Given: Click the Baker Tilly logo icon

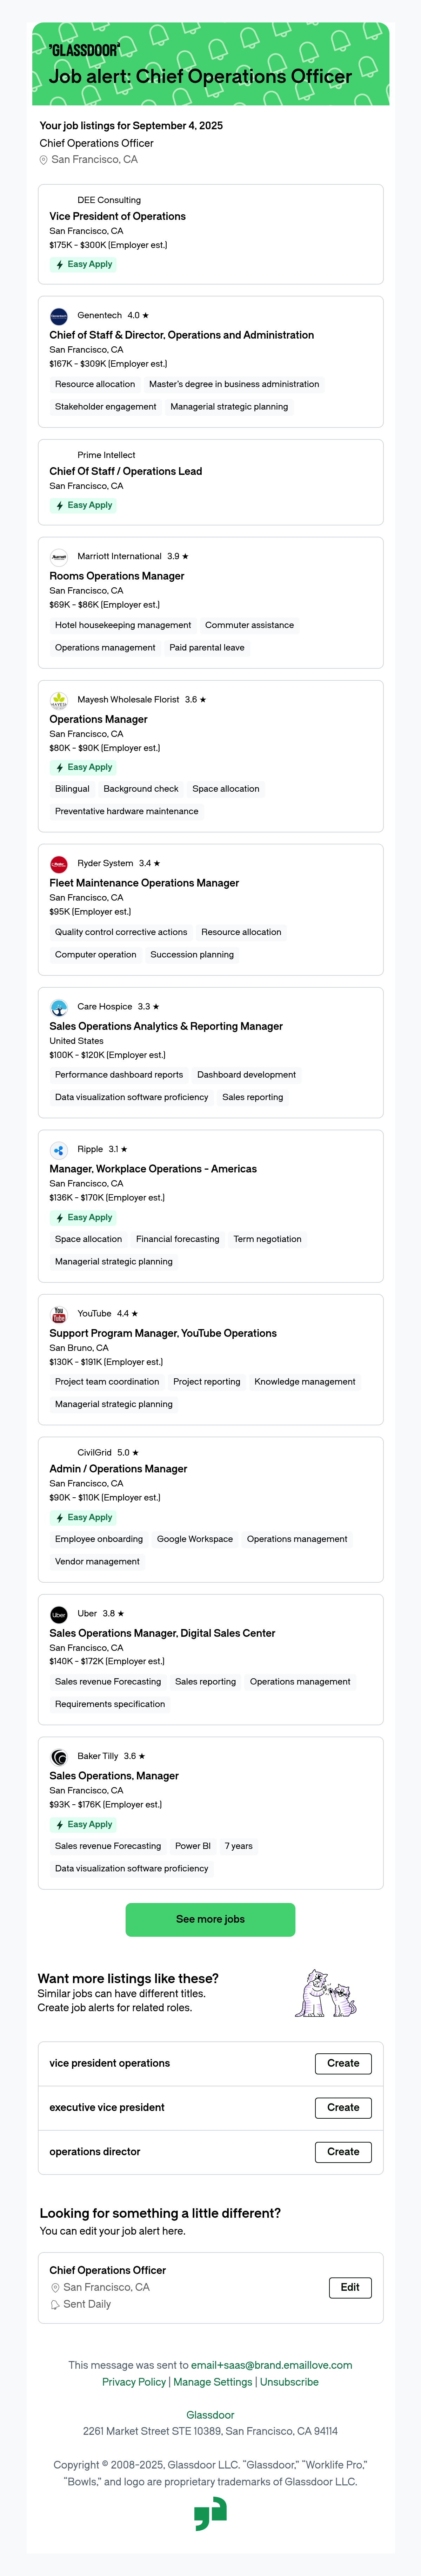Looking at the screenshot, I should (59, 1757).
